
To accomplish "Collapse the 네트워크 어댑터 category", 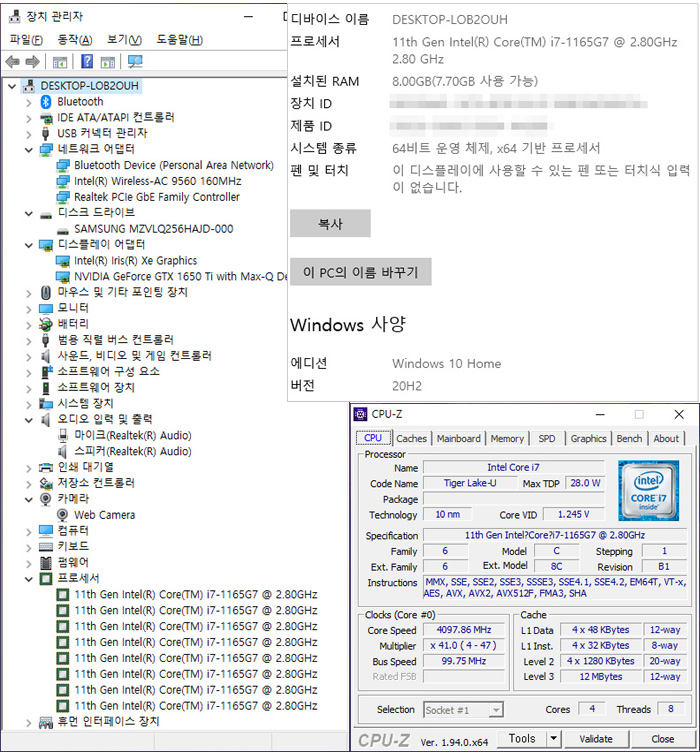I will tap(29, 150).
